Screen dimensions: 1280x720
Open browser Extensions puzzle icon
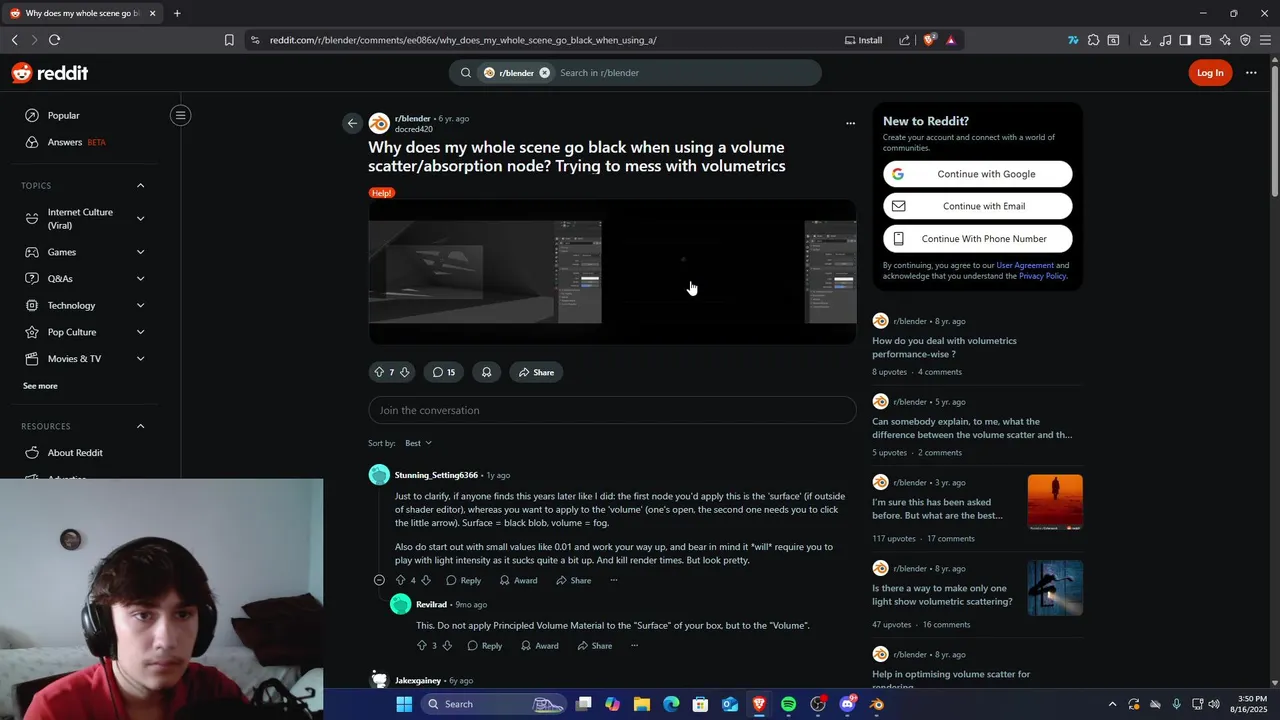(1093, 40)
